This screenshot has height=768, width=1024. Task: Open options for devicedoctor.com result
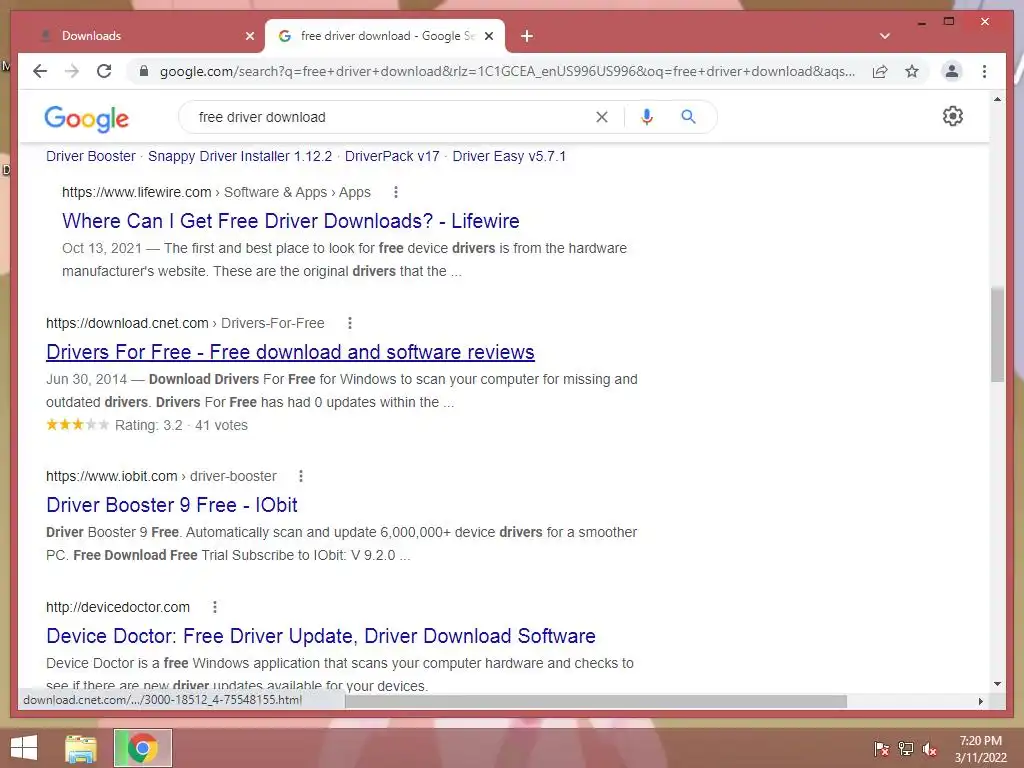215,607
